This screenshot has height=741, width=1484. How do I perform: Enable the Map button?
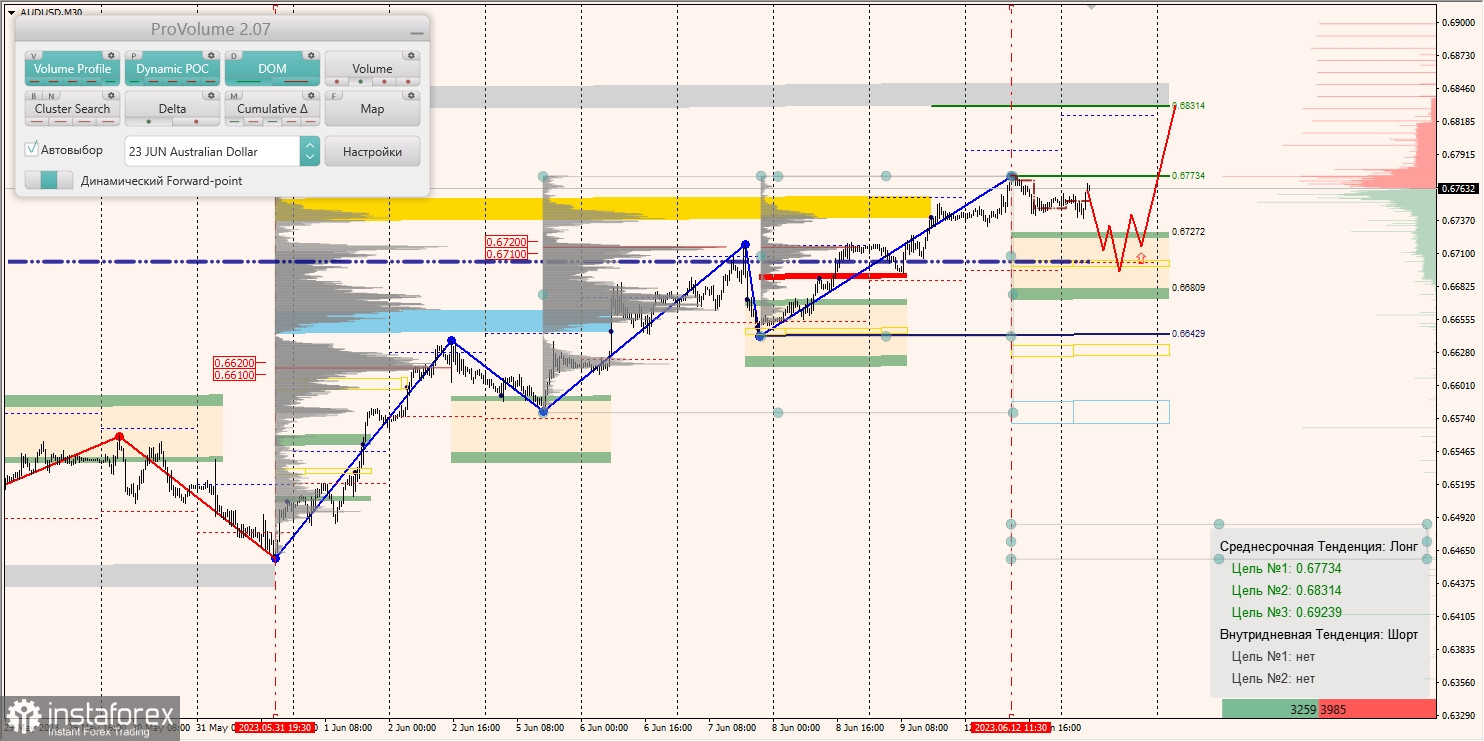[x=372, y=109]
